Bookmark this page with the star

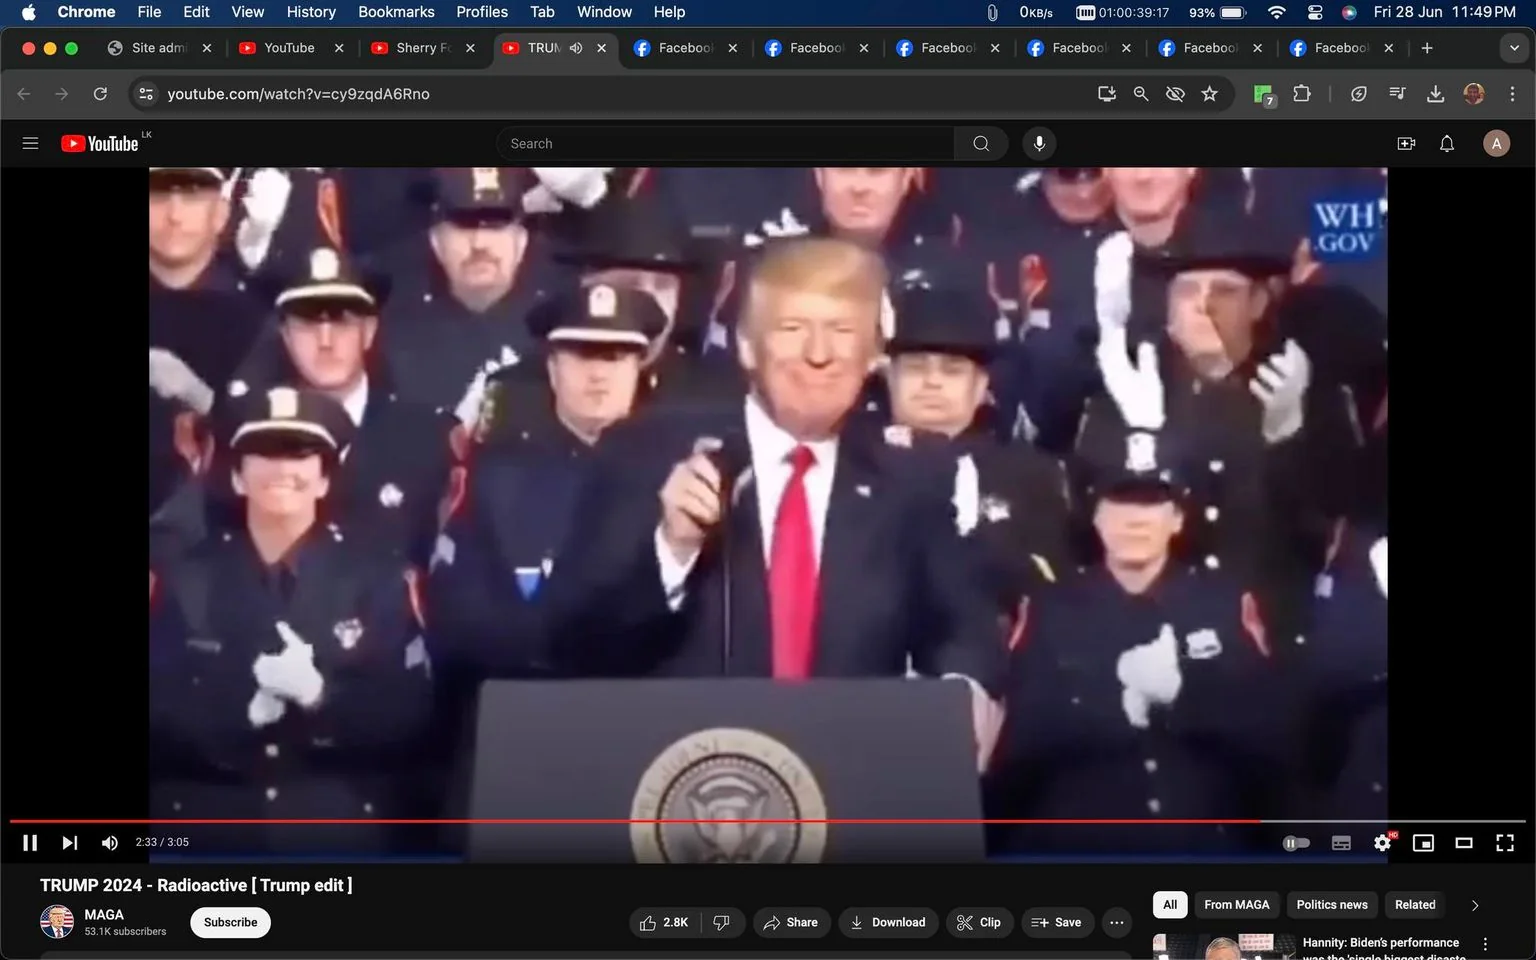click(x=1210, y=93)
